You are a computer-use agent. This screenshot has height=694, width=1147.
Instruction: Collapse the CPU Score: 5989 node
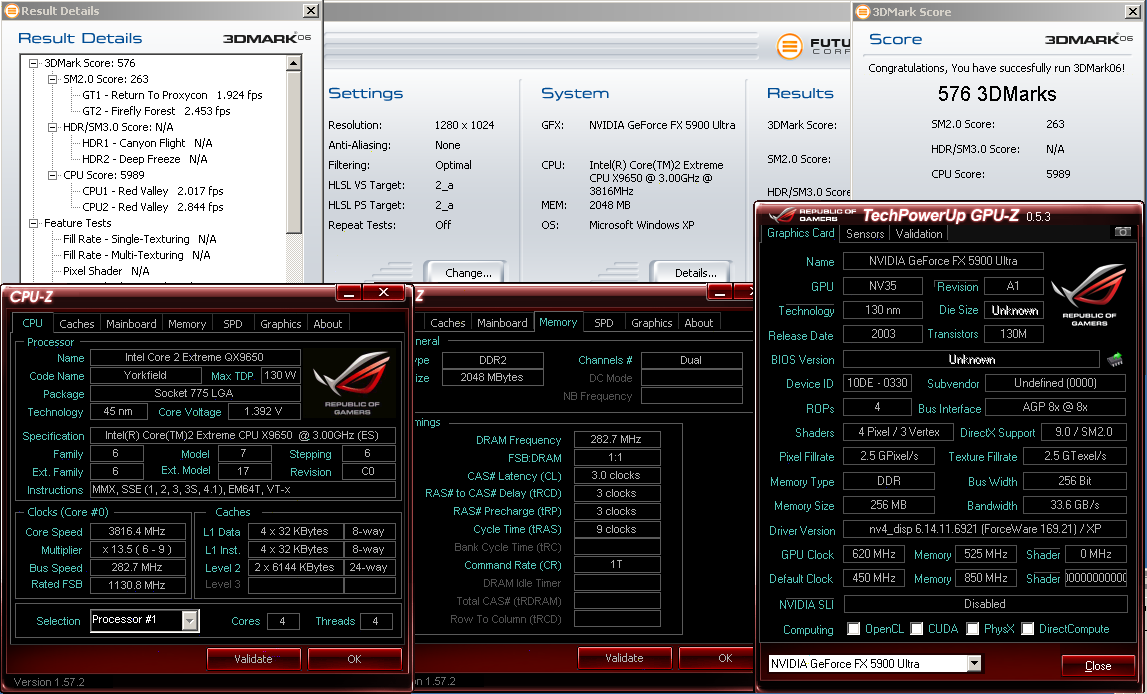coord(53,176)
